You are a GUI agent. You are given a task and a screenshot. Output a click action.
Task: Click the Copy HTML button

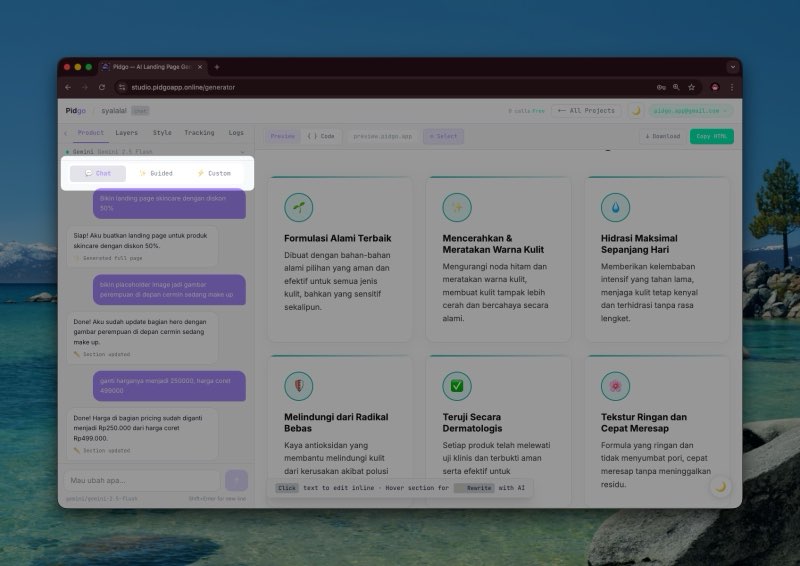(x=711, y=136)
